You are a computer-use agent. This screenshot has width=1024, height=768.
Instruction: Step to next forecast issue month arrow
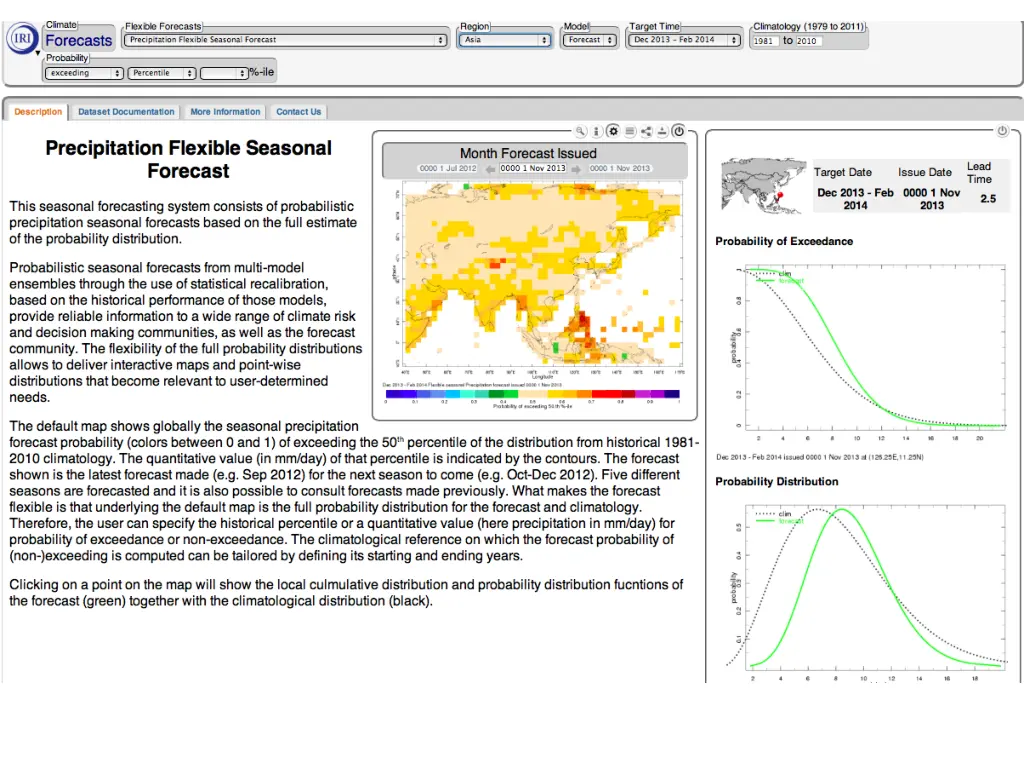[x=576, y=168]
